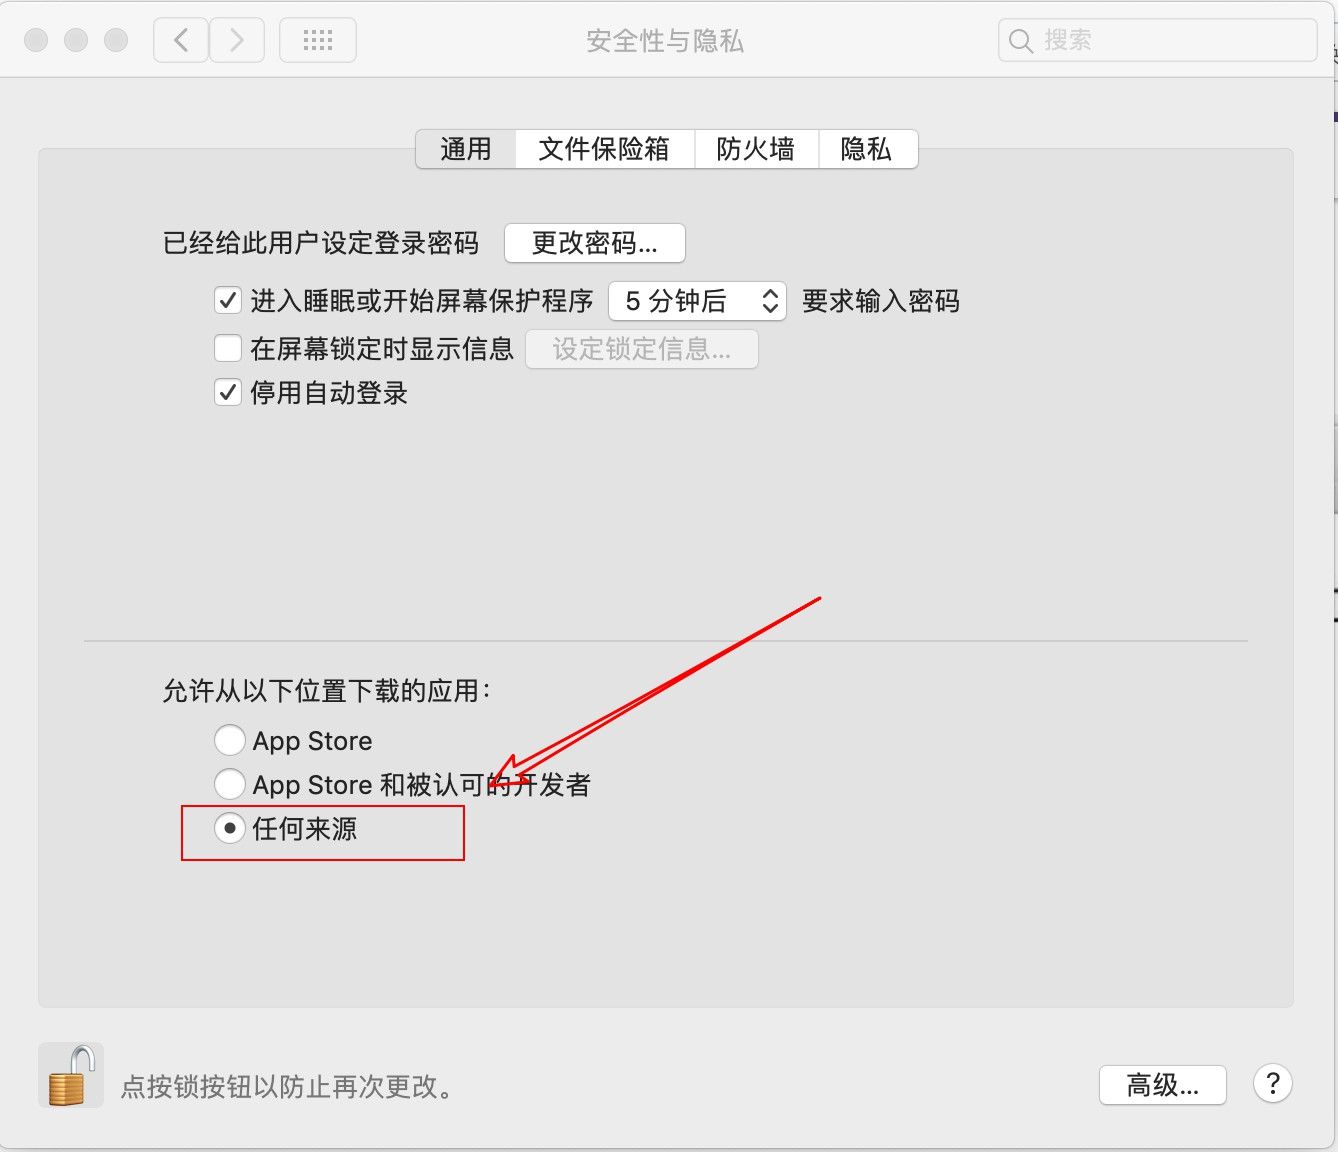Click the 已经给此用户设定登录密码 label
Image resolution: width=1338 pixels, height=1152 pixels.
[x=321, y=243]
